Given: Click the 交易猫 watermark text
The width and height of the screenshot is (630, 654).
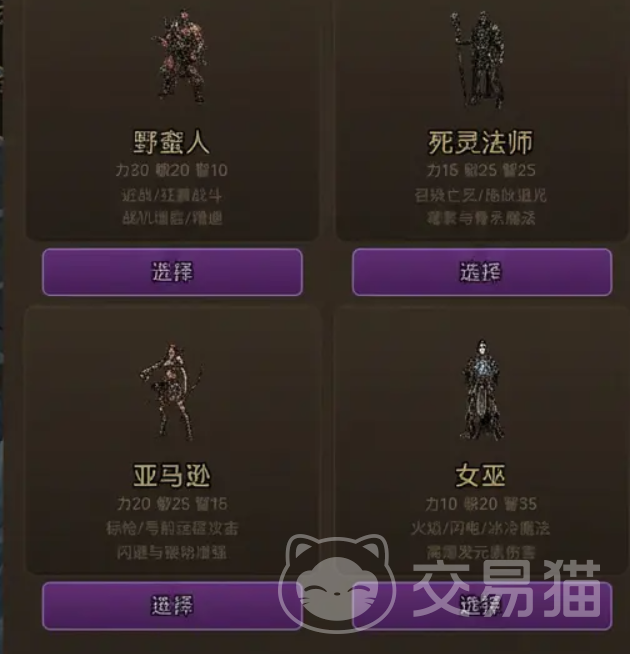Looking at the screenshot, I should [x=507, y=589].
